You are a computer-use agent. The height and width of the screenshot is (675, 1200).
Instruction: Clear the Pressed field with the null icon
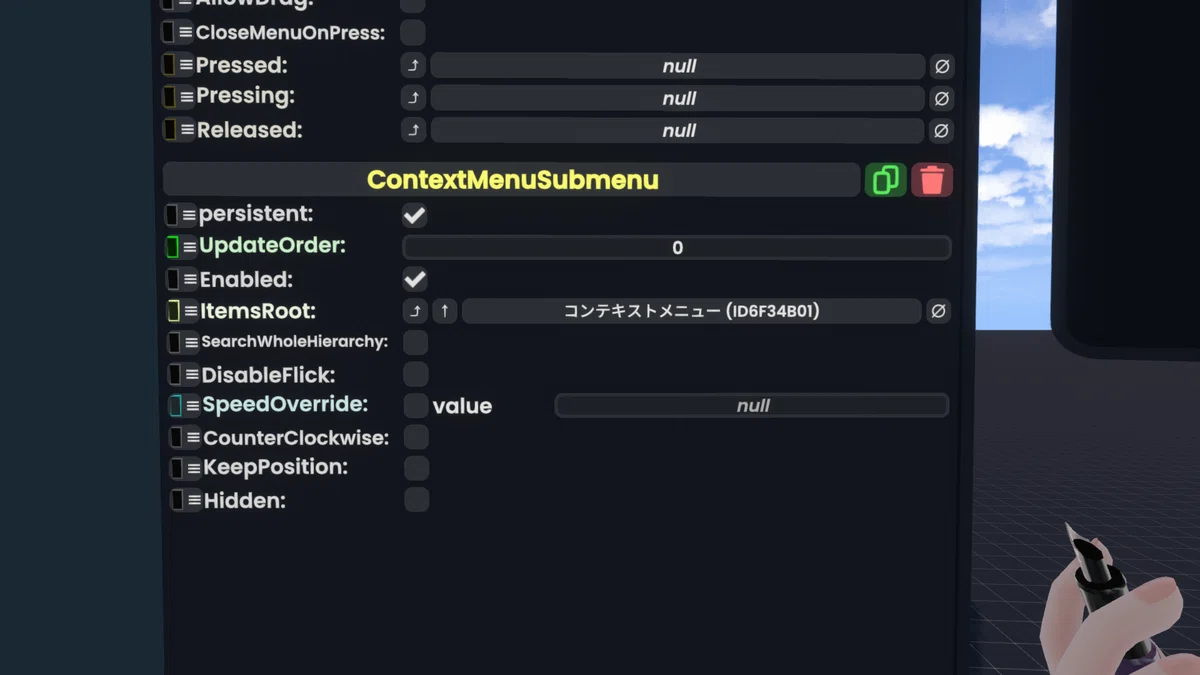coord(941,67)
